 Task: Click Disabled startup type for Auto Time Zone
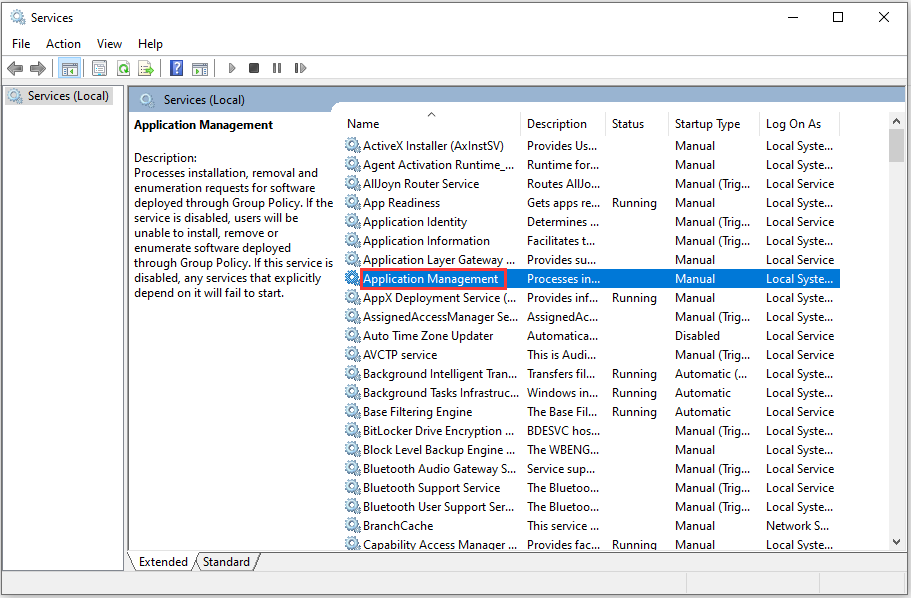[x=697, y=335]
